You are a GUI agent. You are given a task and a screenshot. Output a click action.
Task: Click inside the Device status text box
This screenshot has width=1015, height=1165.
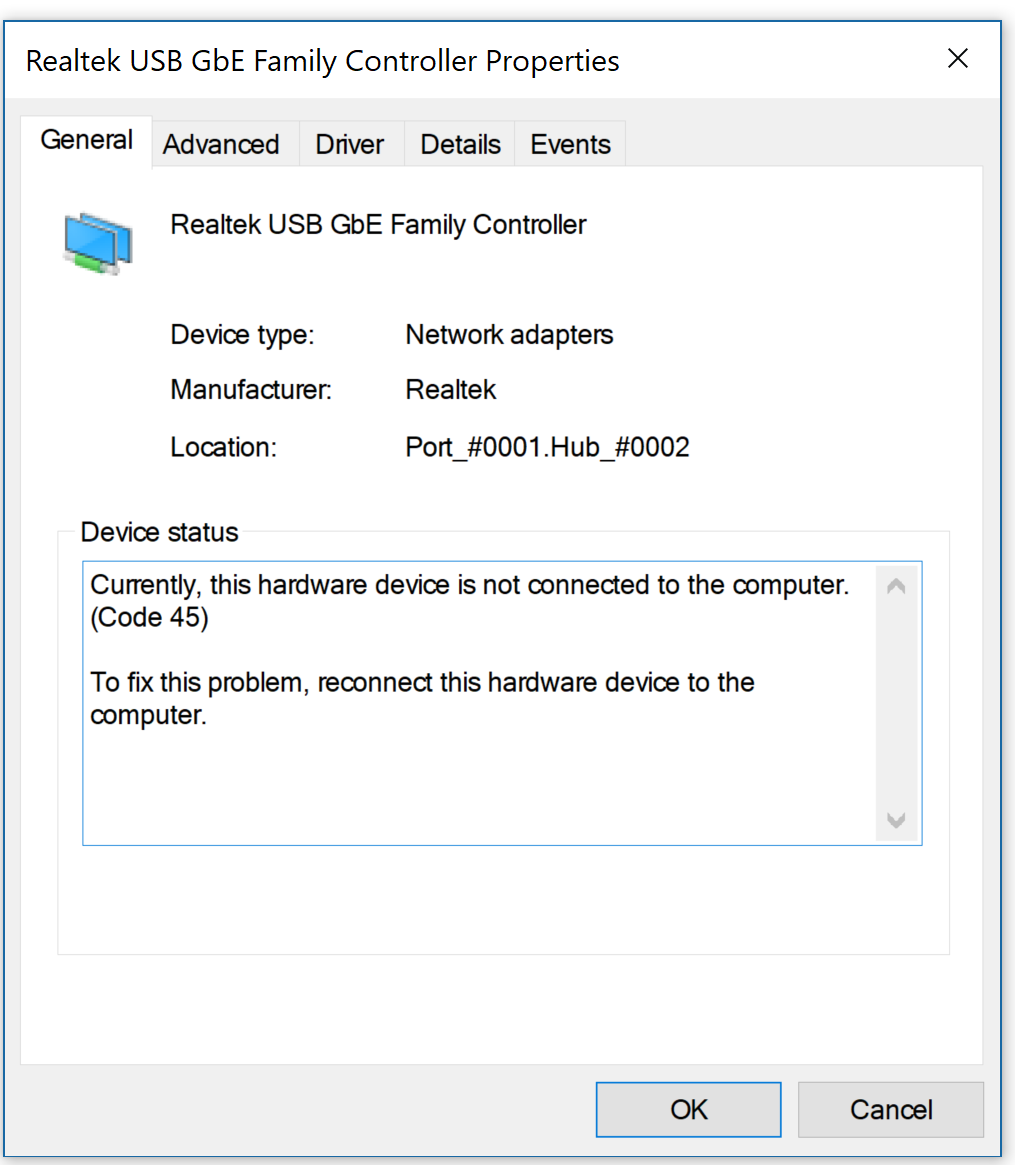(479, 703)
